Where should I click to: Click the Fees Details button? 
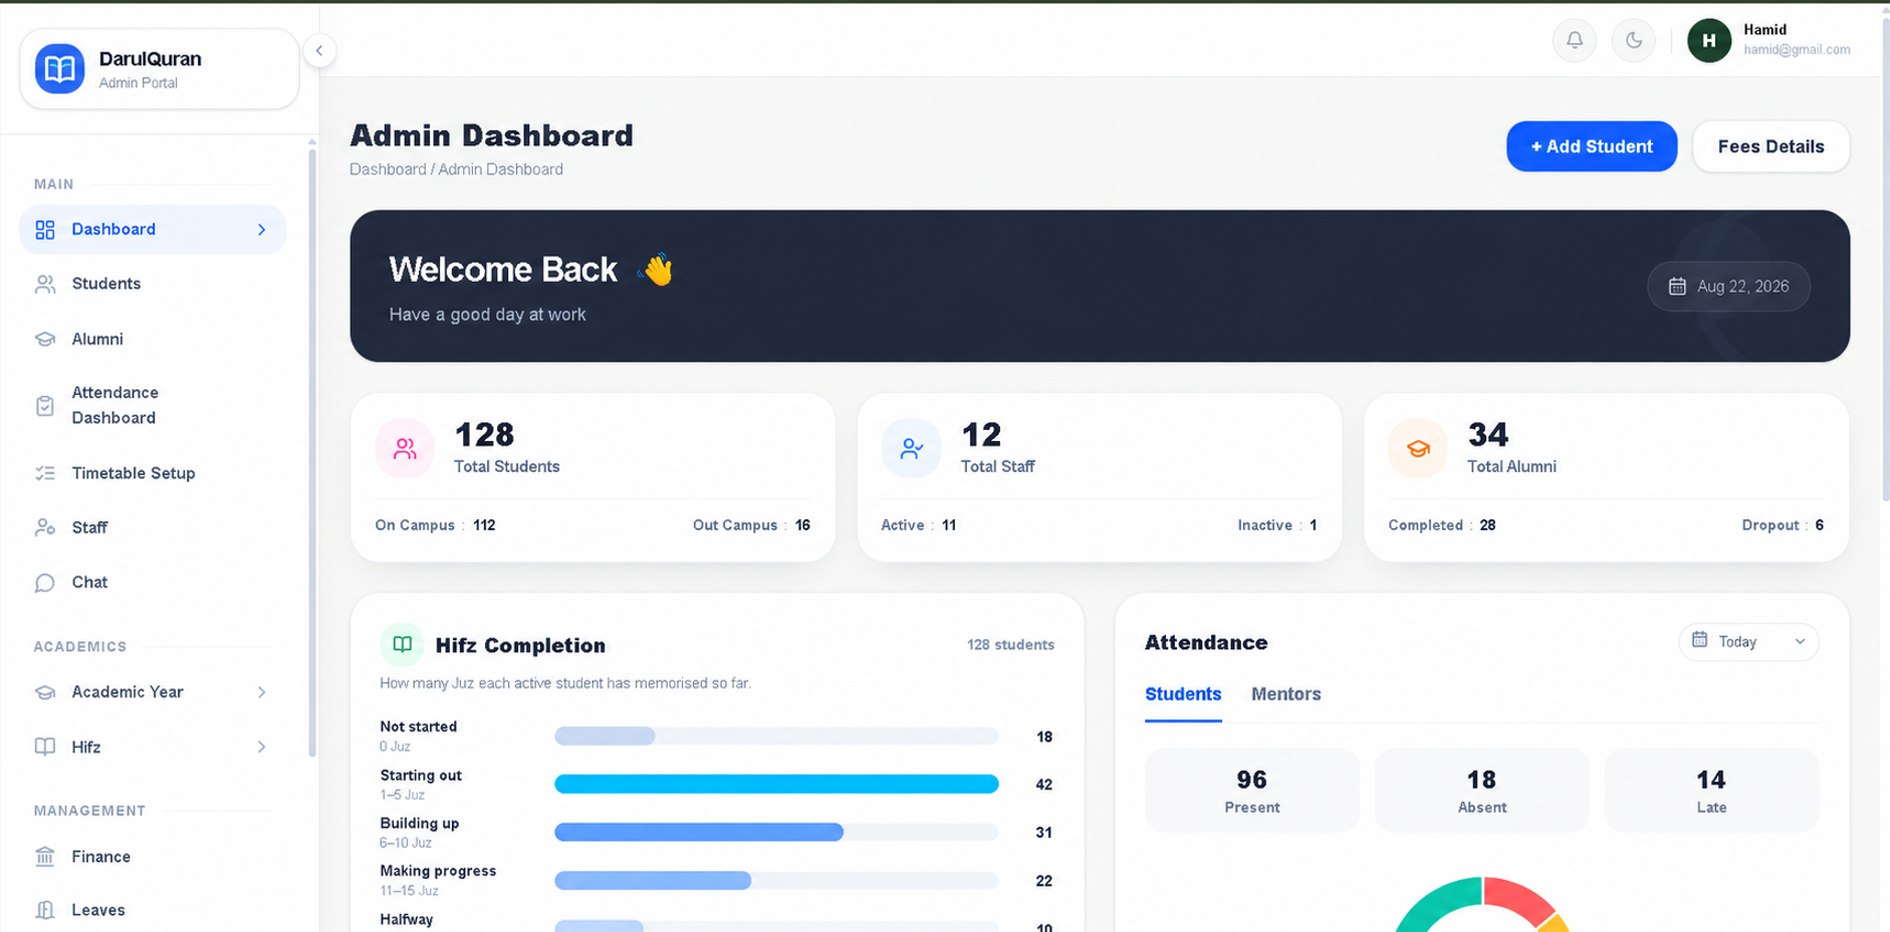point(1770,146)
